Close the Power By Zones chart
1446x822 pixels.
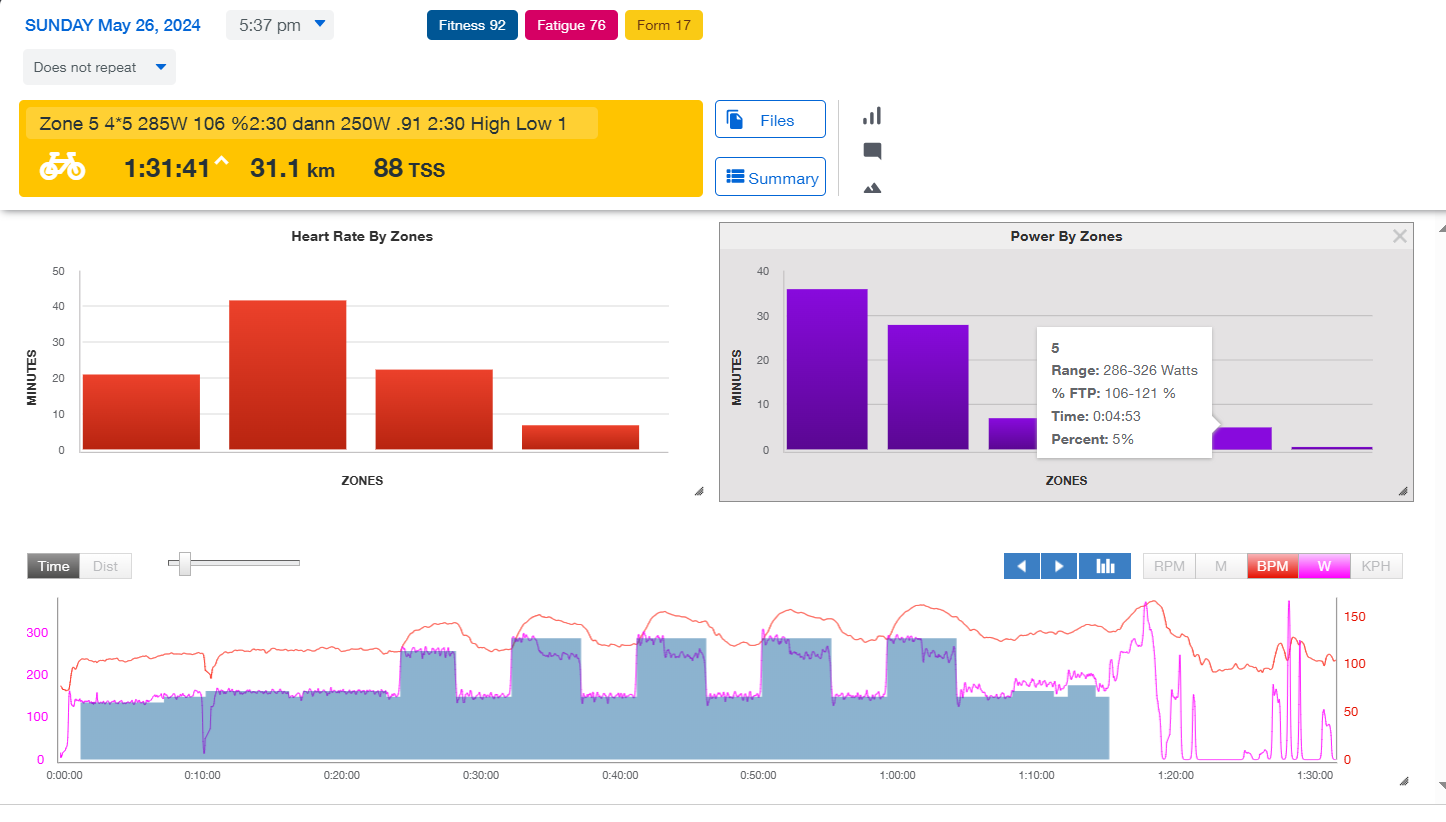(x=1400, y=236)
